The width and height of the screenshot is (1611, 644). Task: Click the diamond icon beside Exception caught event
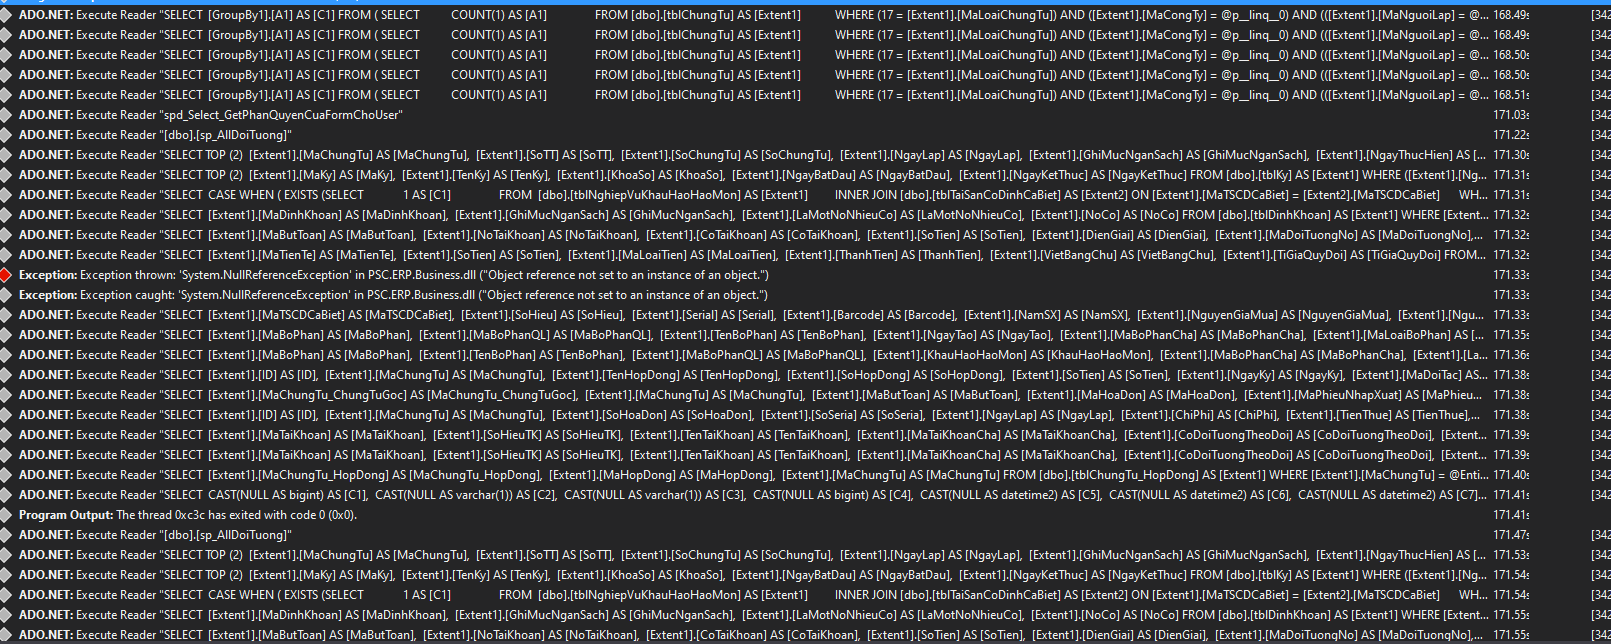pos(7,295)
